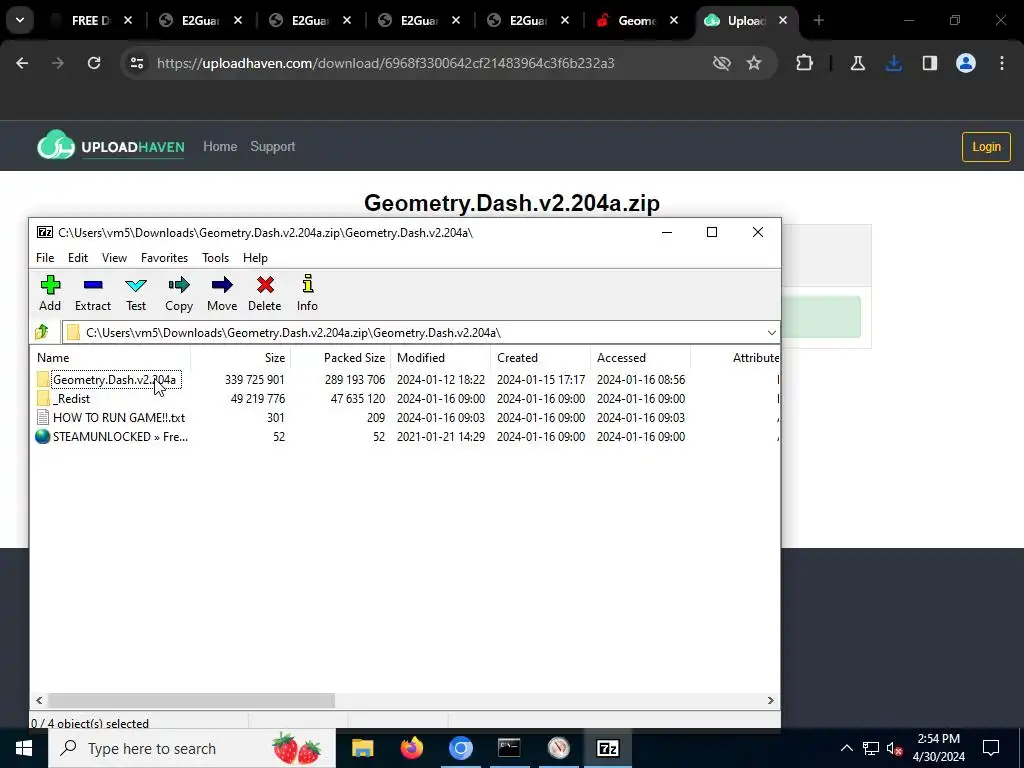Viewport: 1024px width, 768px height.
Task: Open the Favorites menu in 7-Zip
Action: tap(165, 258)
